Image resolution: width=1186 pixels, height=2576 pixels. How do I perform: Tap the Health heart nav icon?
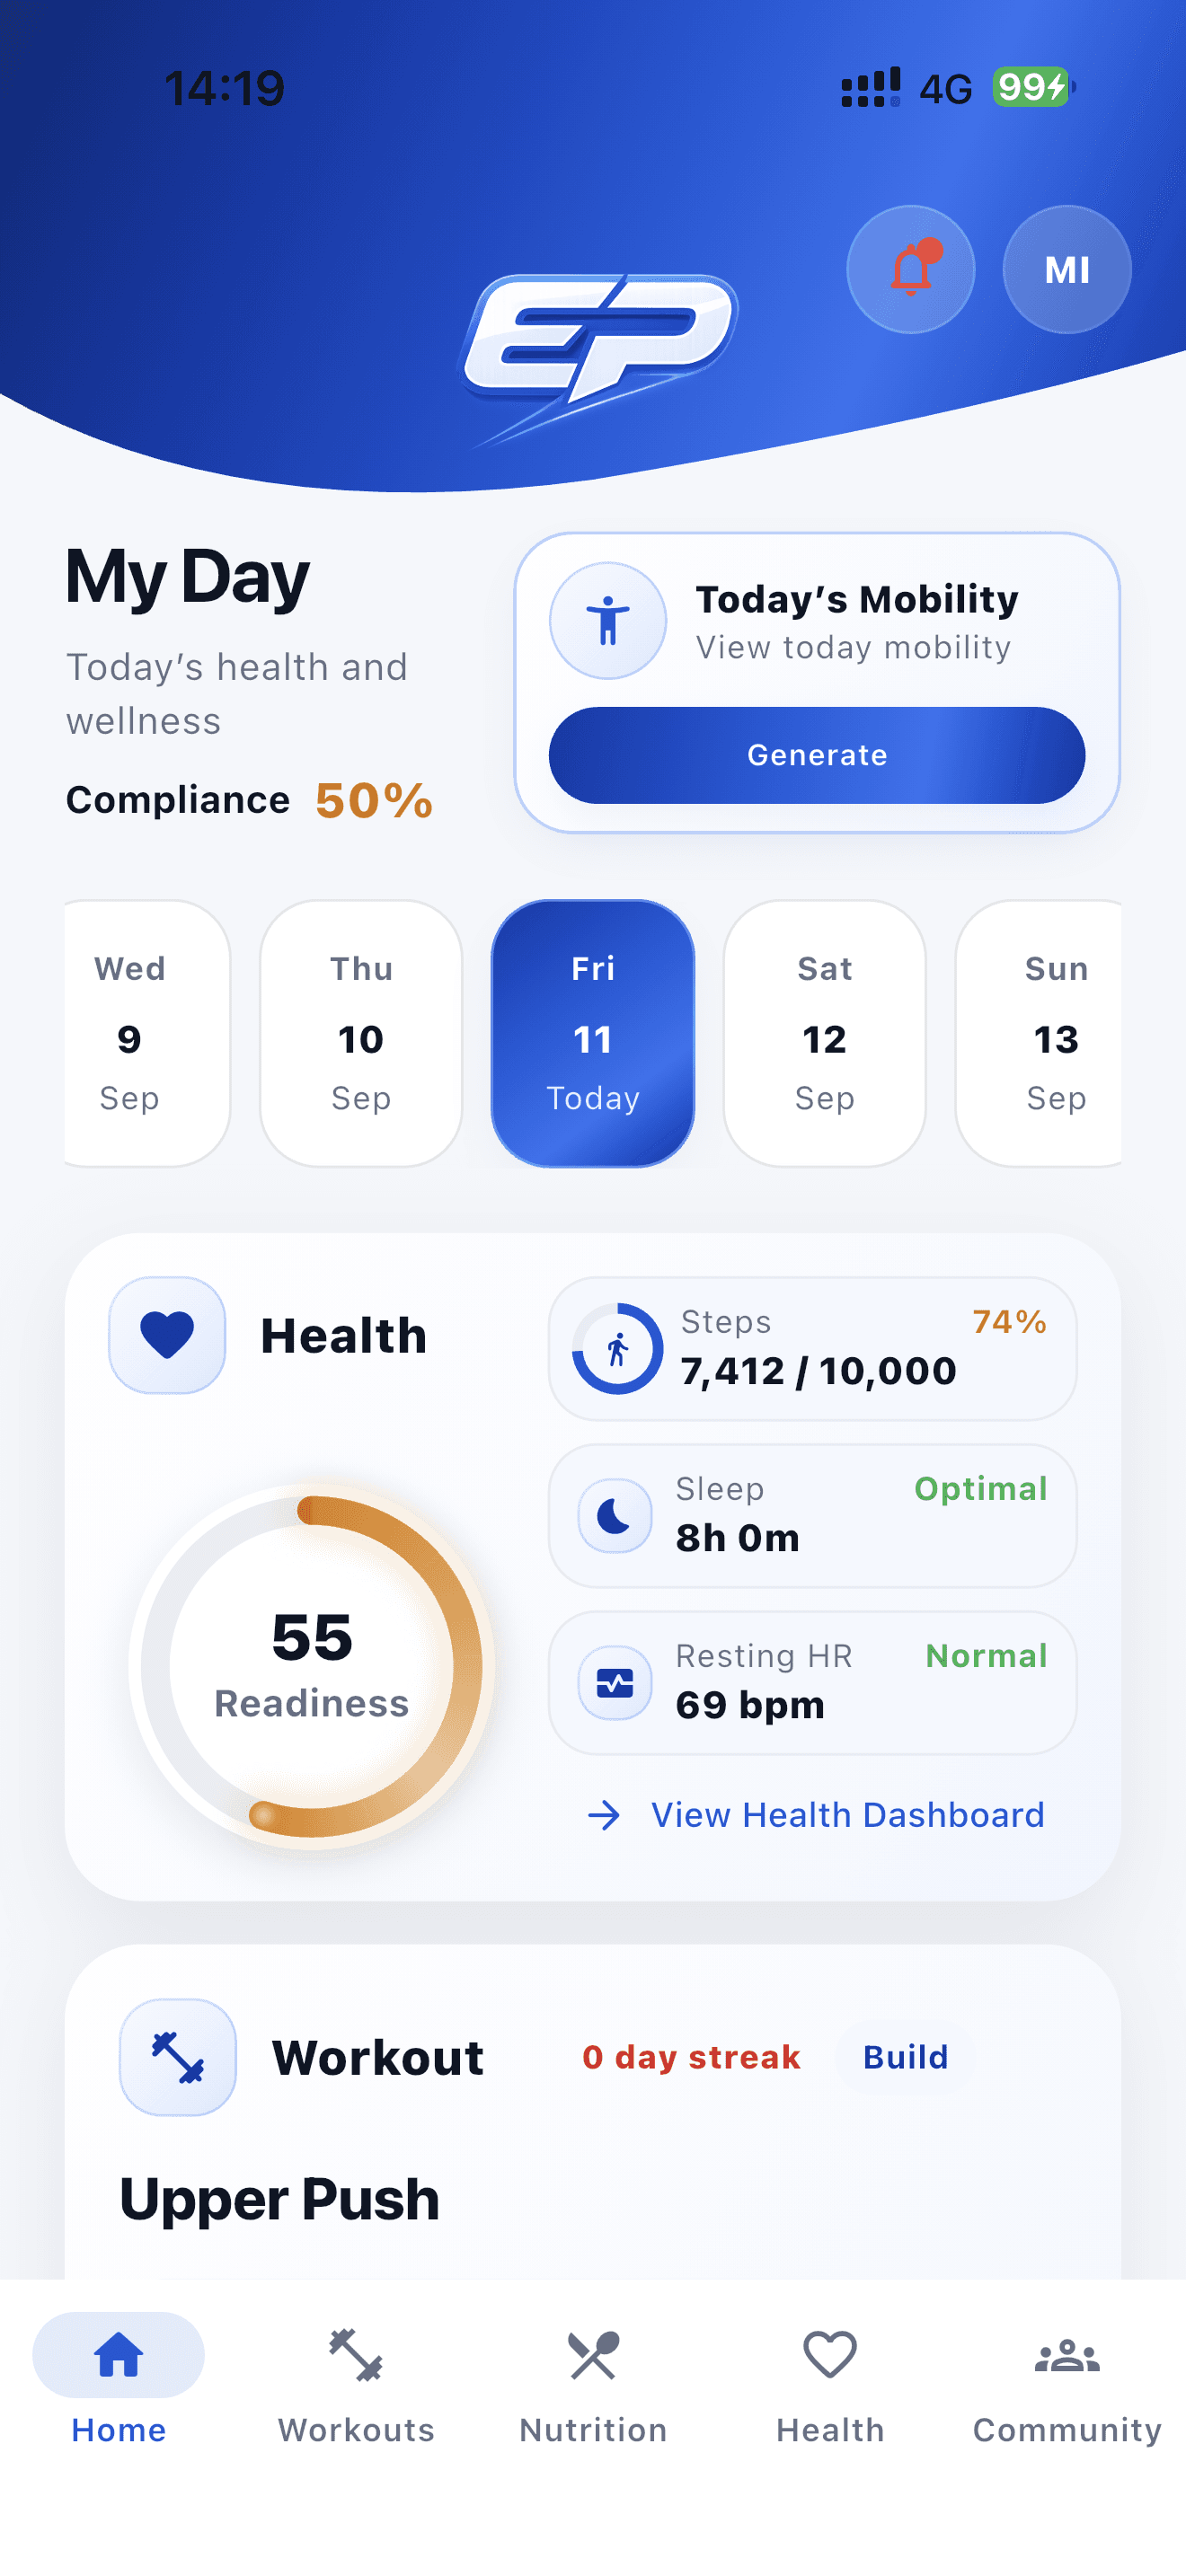(830, 2355)
